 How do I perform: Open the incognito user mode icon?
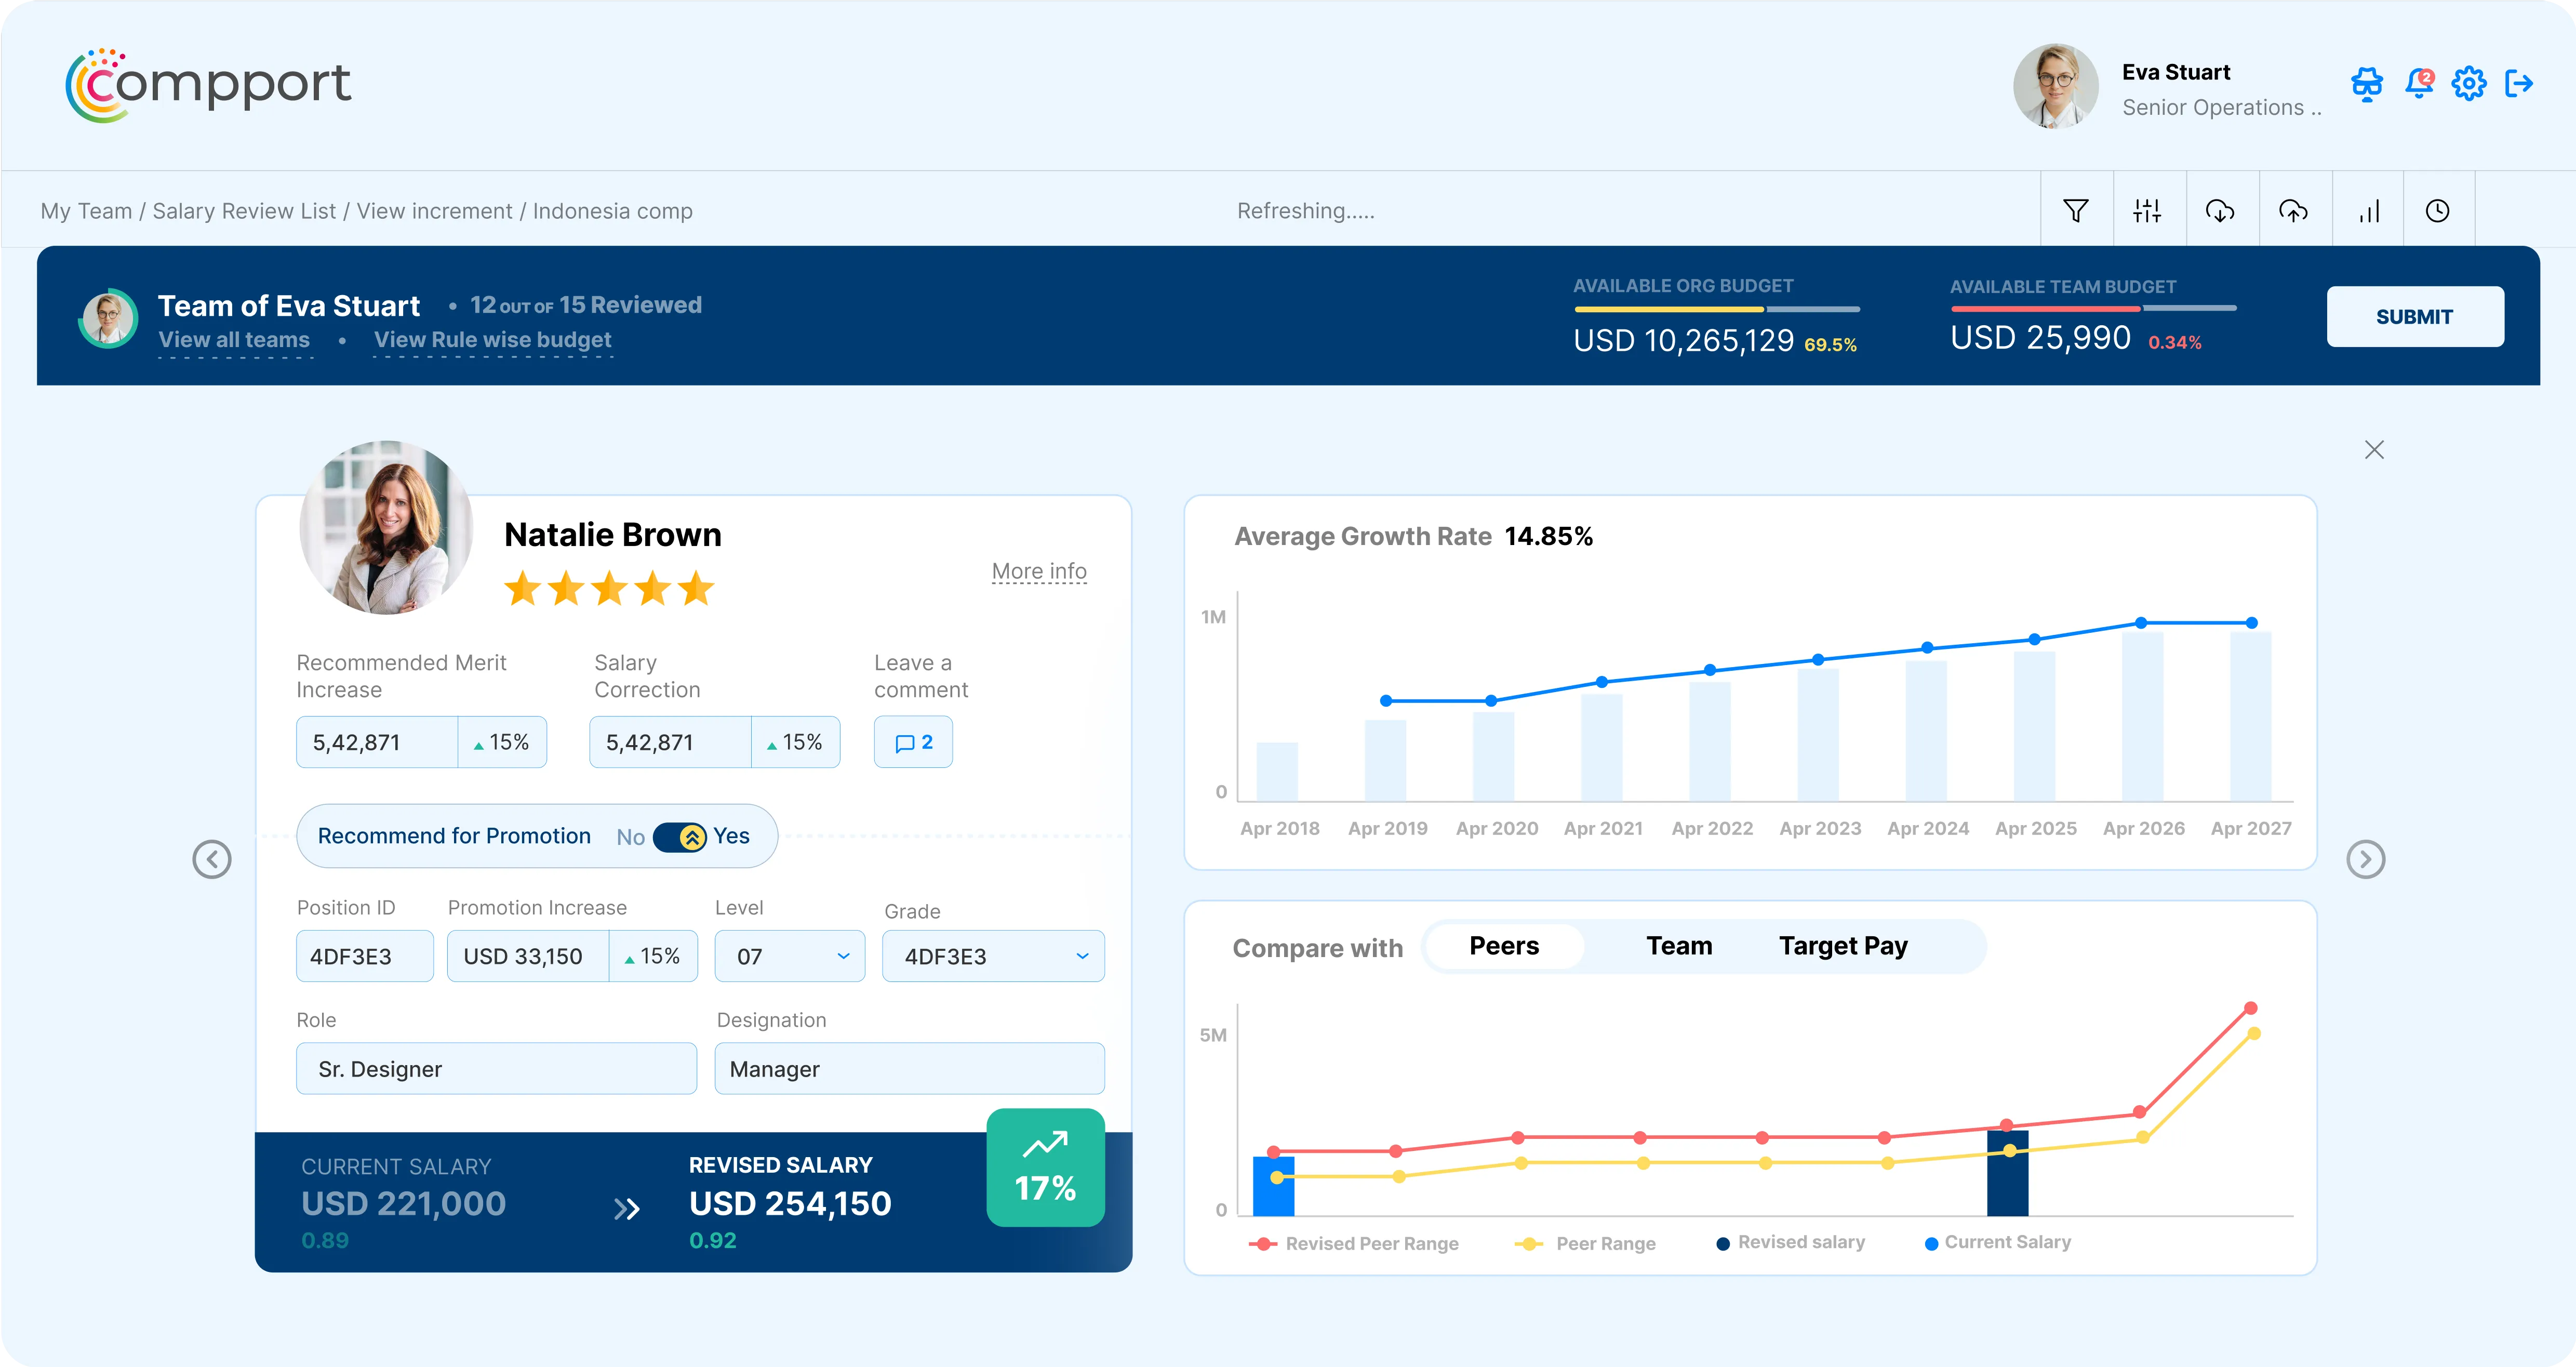coord(2366,84)
